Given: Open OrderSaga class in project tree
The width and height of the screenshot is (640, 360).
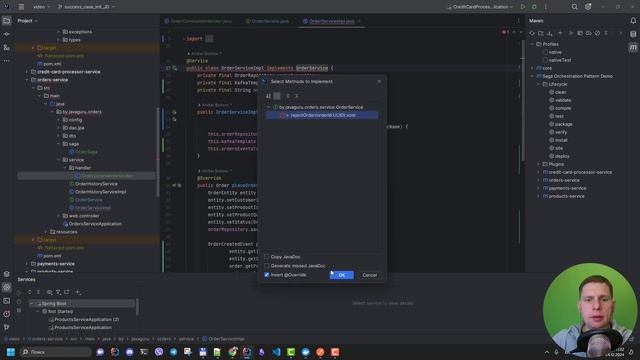Looking at the screenshot, I should tap(83, 152).
